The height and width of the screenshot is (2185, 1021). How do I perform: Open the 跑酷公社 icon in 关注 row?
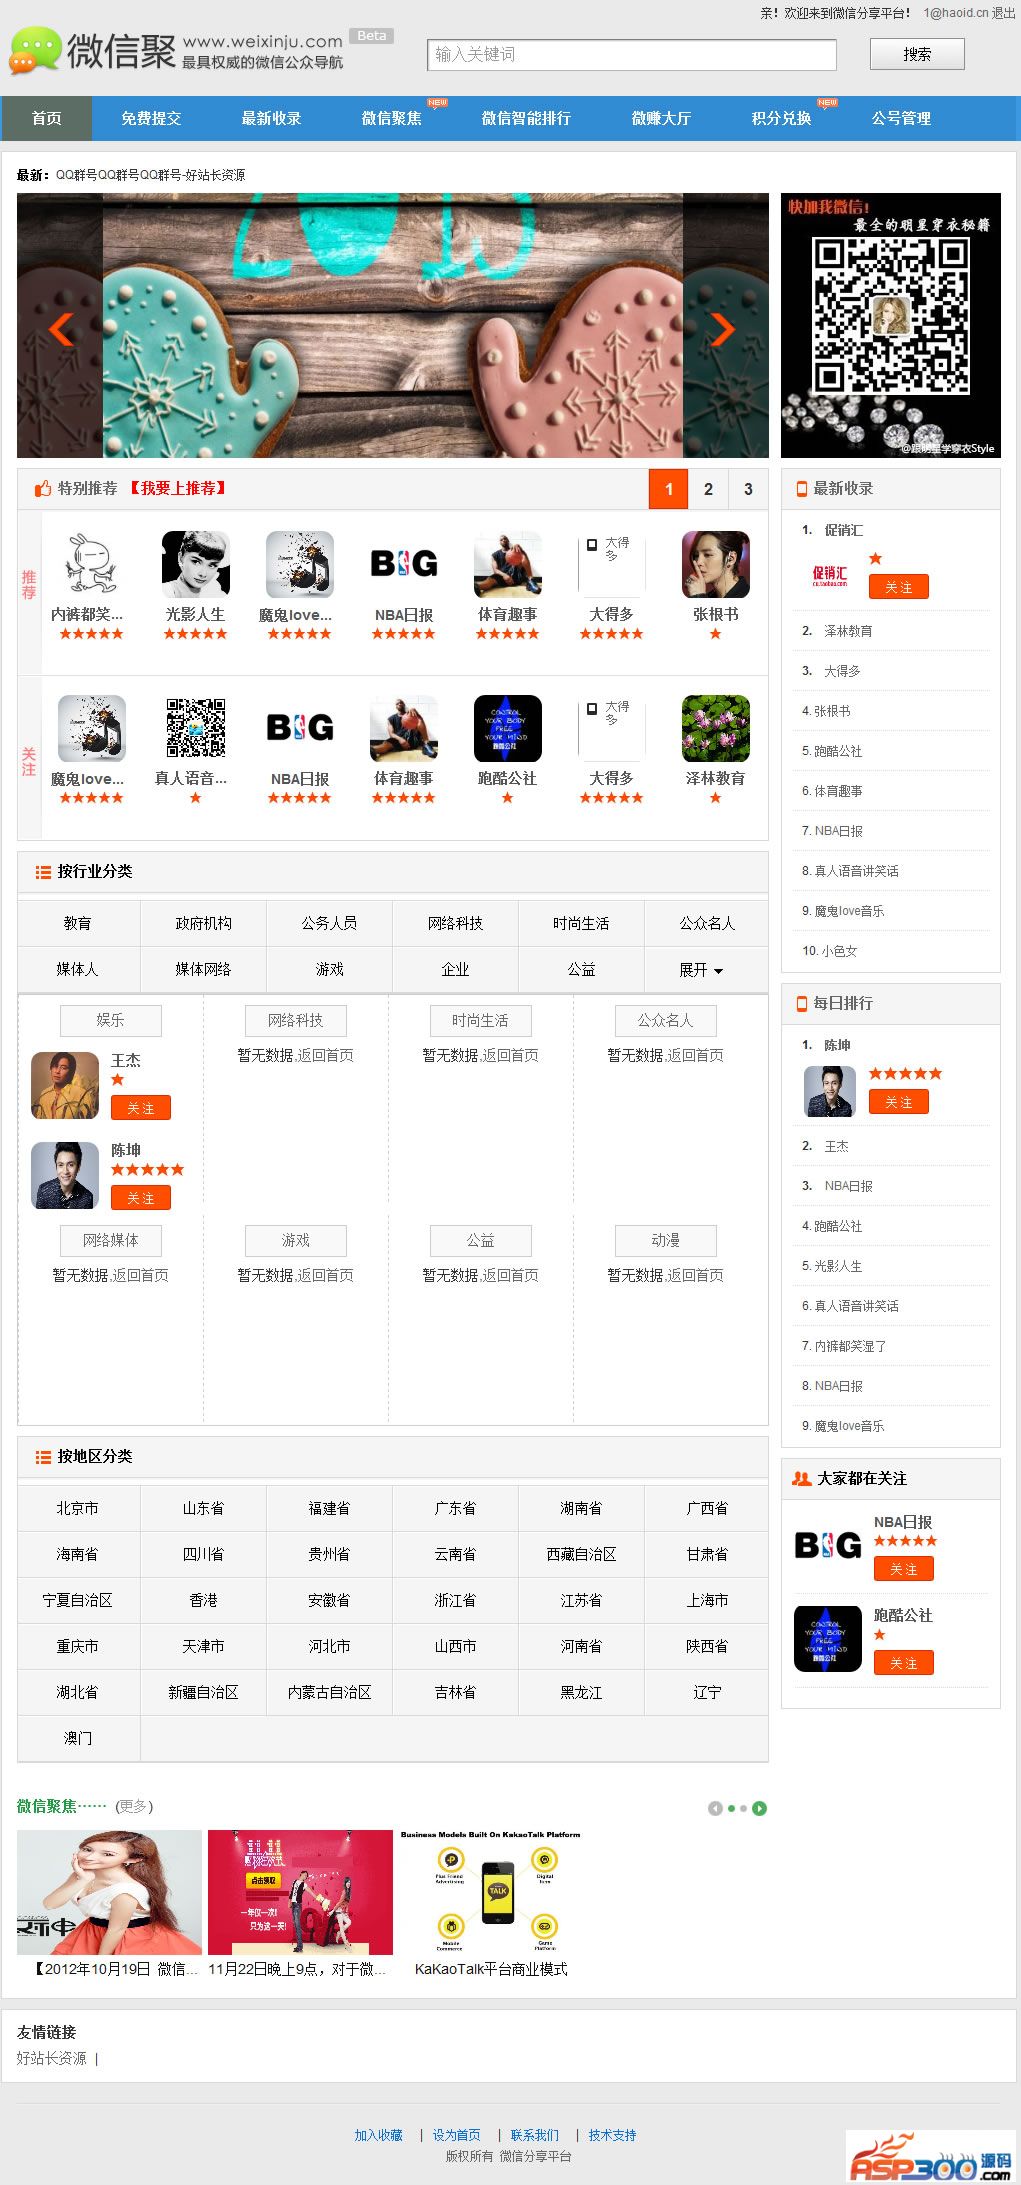507,729
